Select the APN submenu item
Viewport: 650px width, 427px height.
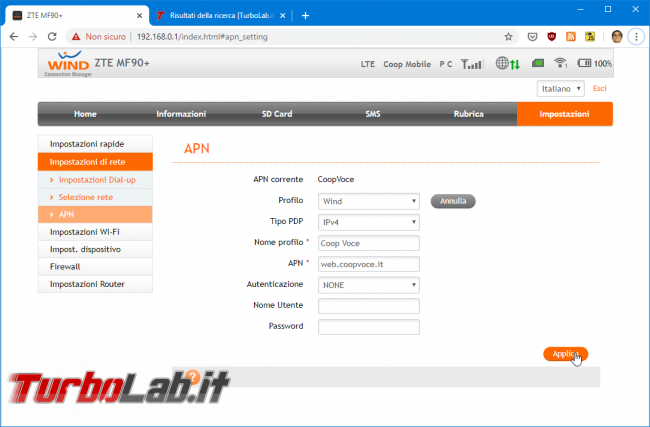point(95,215)
